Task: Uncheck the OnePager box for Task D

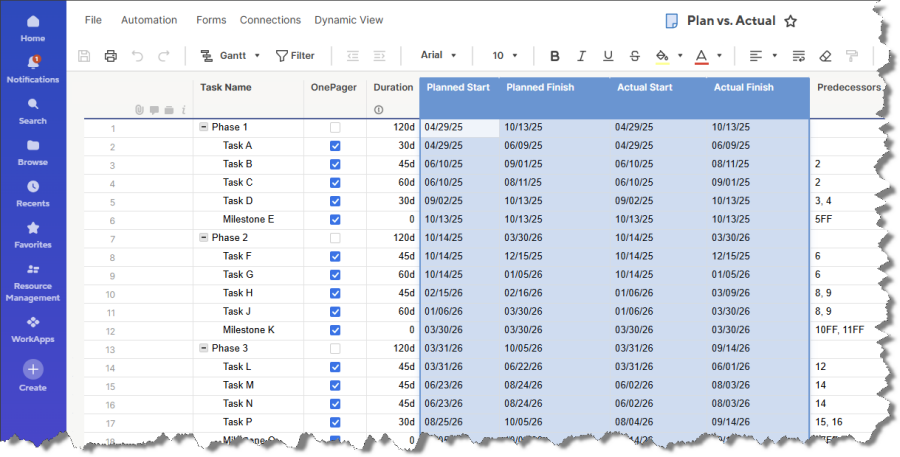Action: pyautogui.click(x=335, y=201)
